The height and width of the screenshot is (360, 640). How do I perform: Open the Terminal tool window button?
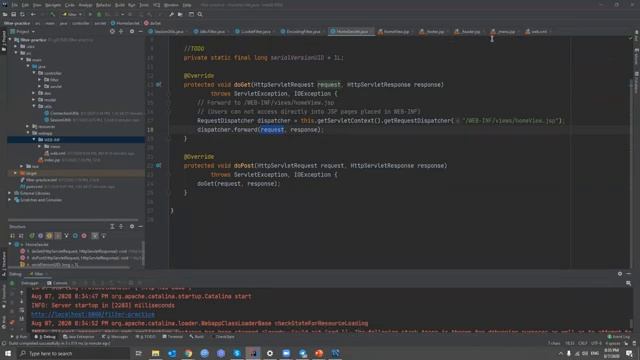(x=173, y=337)
